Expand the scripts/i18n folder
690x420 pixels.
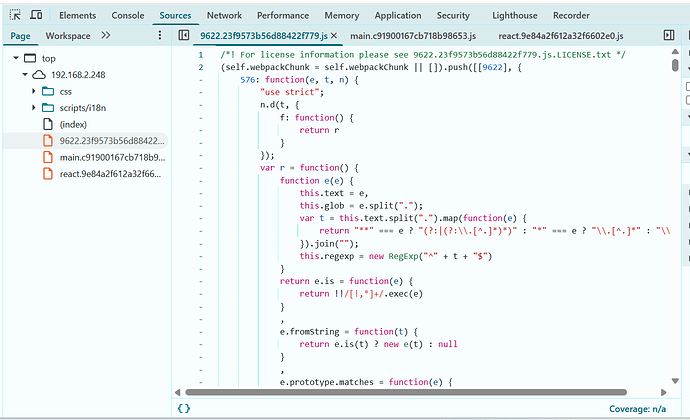33,107
